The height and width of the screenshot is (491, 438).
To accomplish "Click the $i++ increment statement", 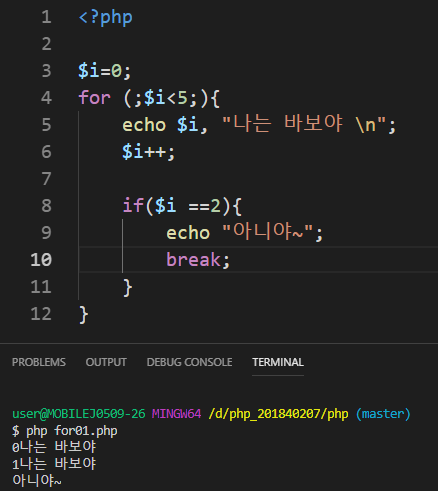I will pyautogui.click(x=148, y=152).
